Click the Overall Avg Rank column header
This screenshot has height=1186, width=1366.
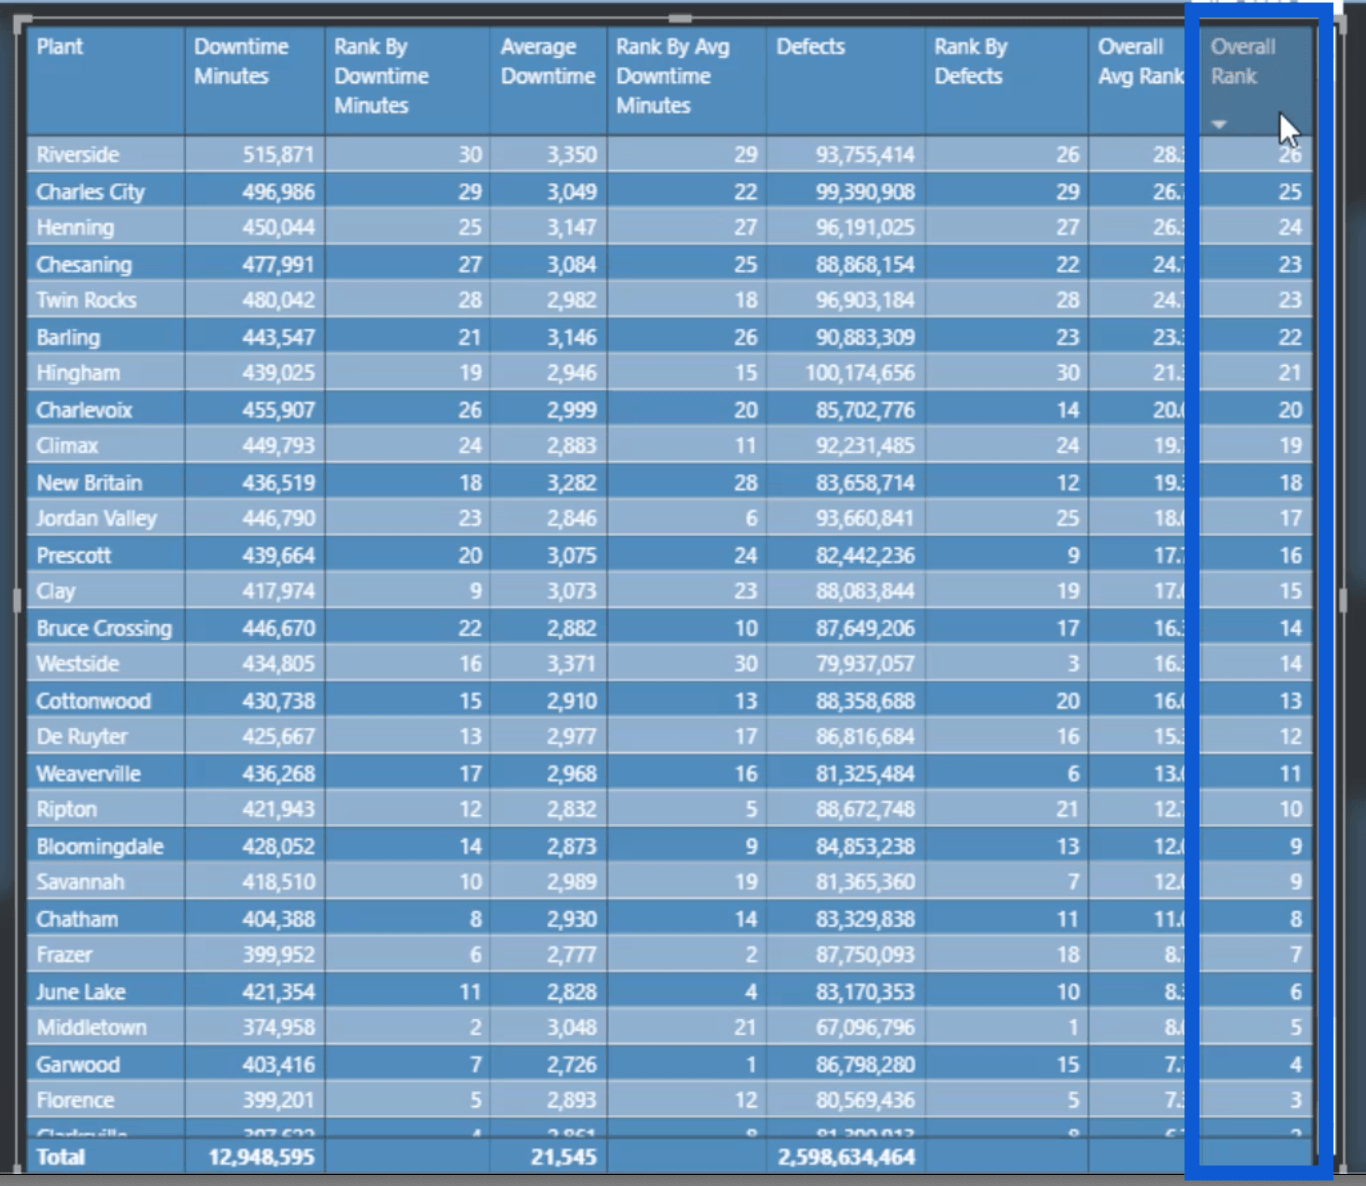(1138, 61)
